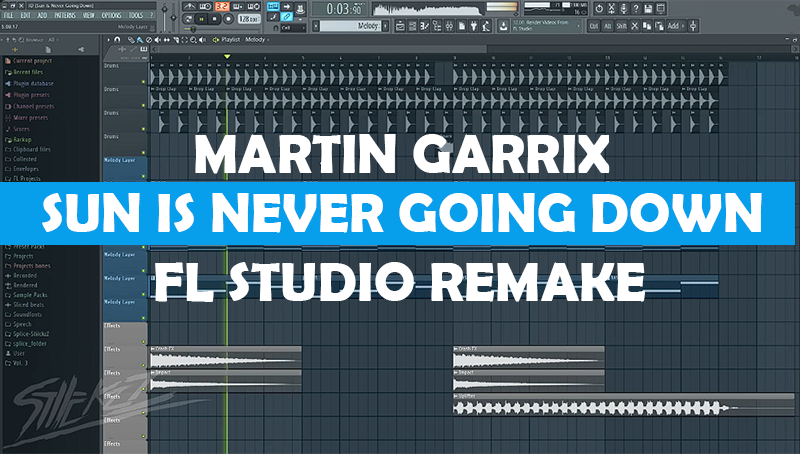Open the FILE menu

(x=9, y=15)
